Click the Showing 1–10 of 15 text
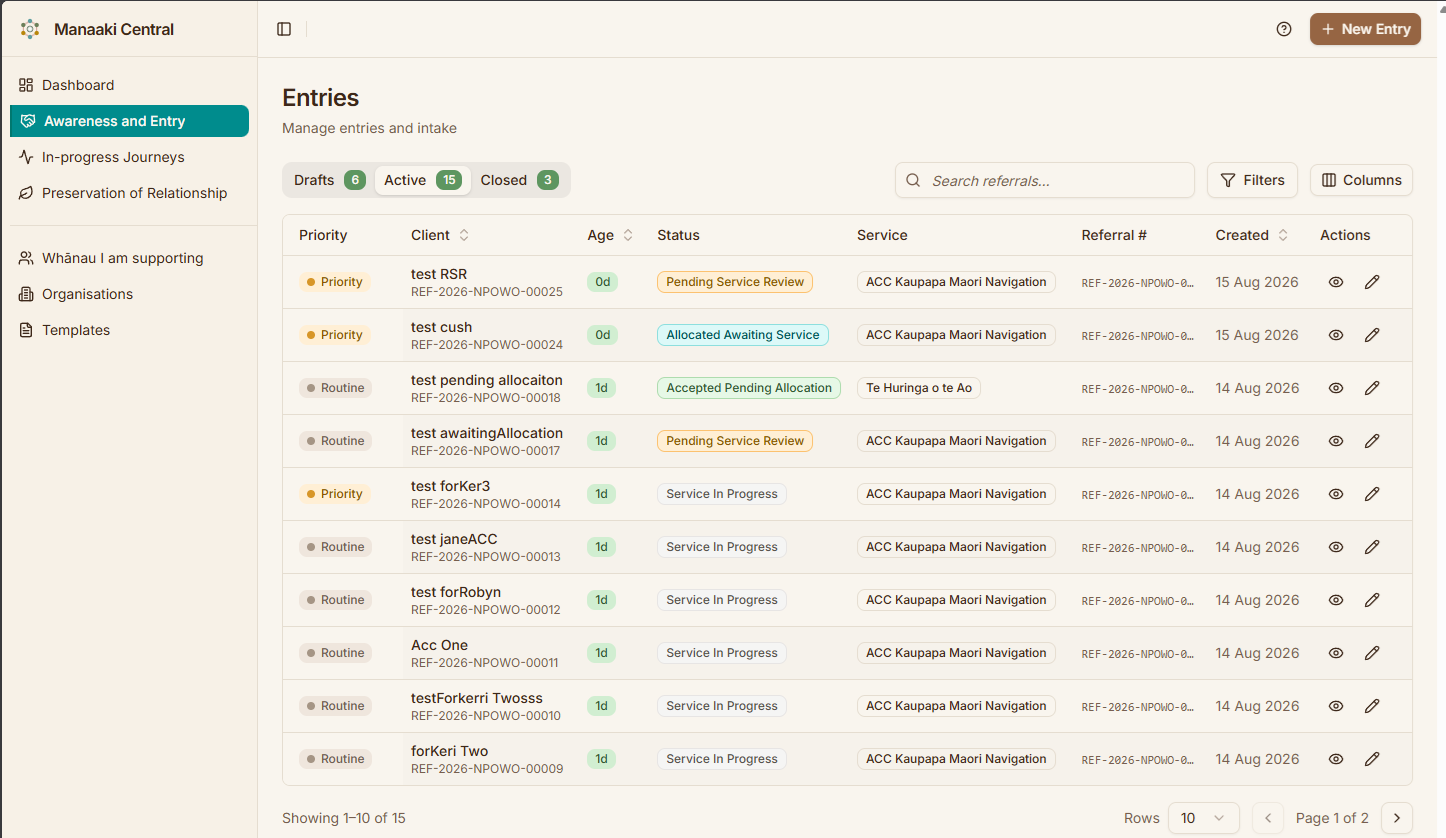1446x838 pixels. coord(344,818)
